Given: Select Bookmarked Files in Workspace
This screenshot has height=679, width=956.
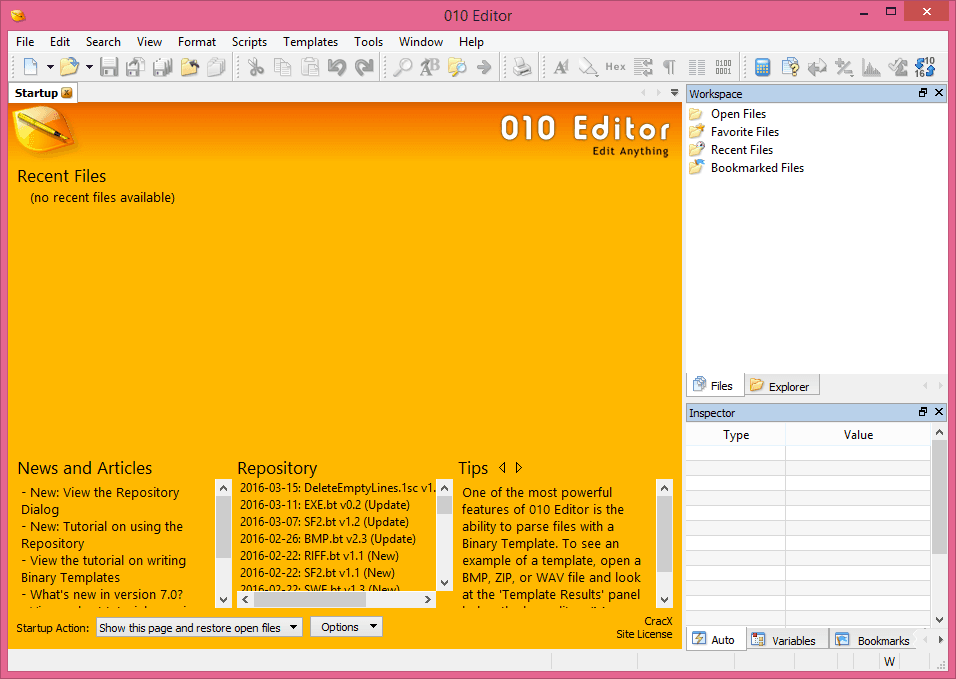Looking at the screenshot, I should (746, 168).
